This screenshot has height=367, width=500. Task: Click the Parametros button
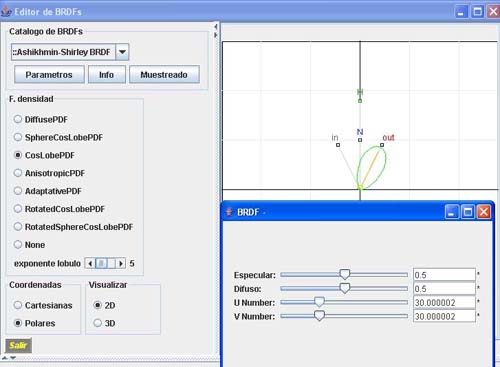click(x=49, y=74)
